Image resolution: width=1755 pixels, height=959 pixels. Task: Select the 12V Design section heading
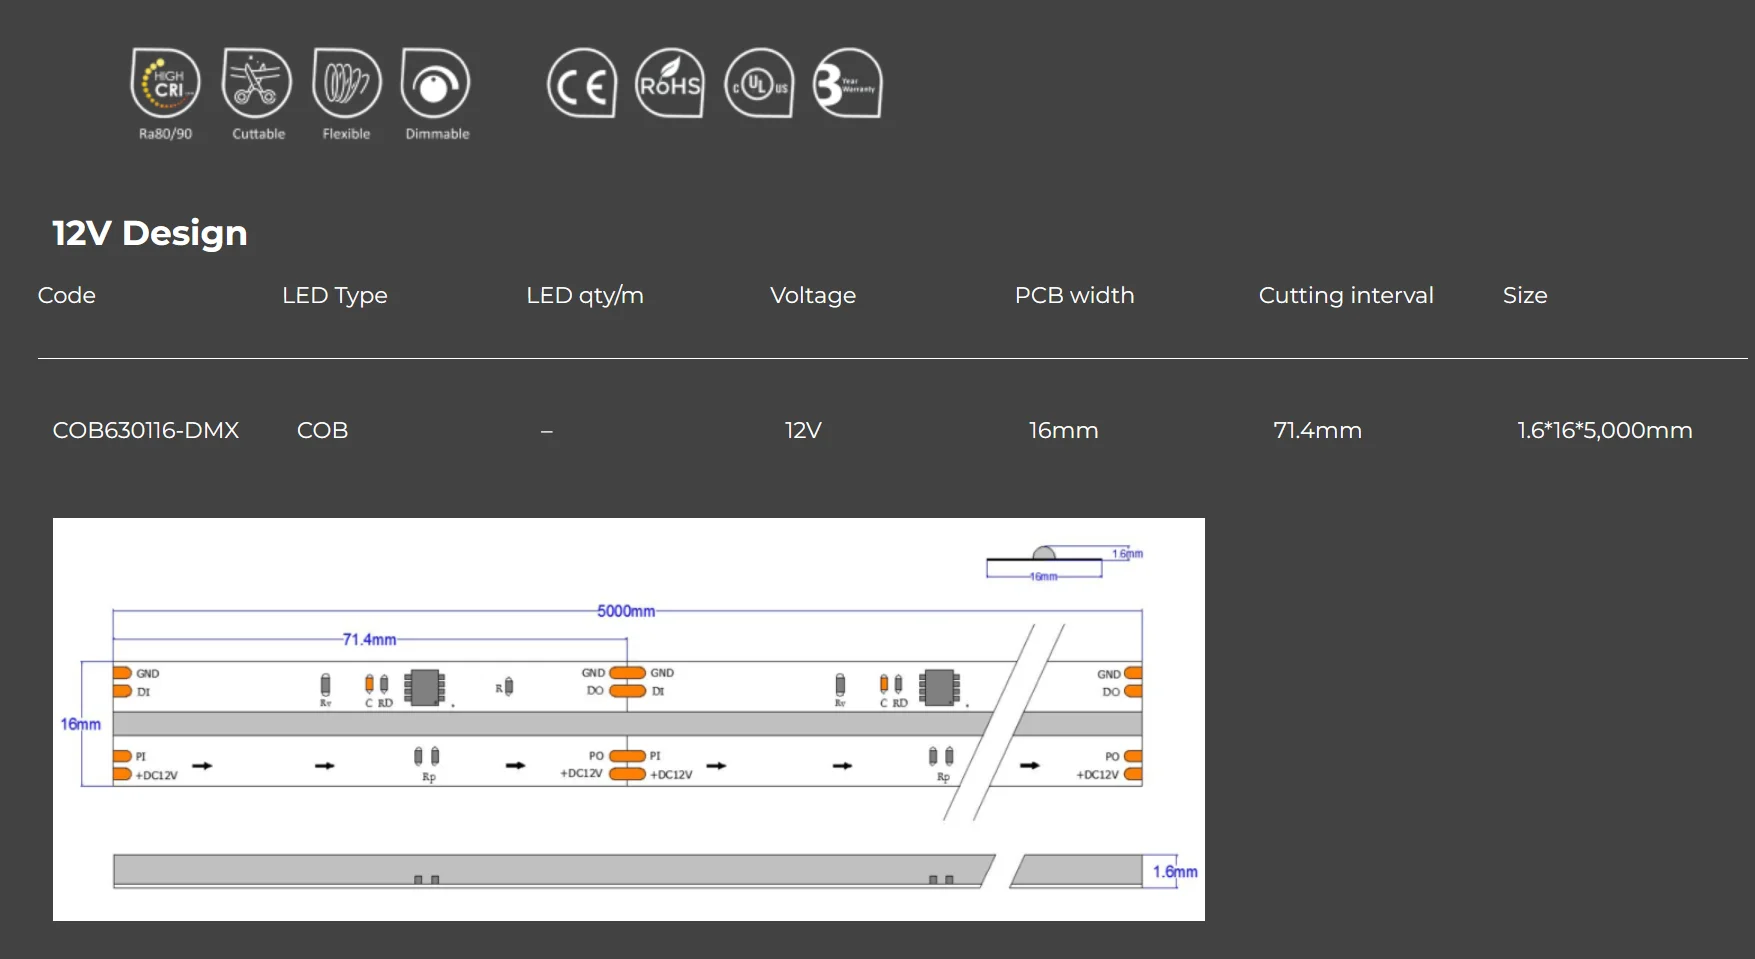click(149, 232)
